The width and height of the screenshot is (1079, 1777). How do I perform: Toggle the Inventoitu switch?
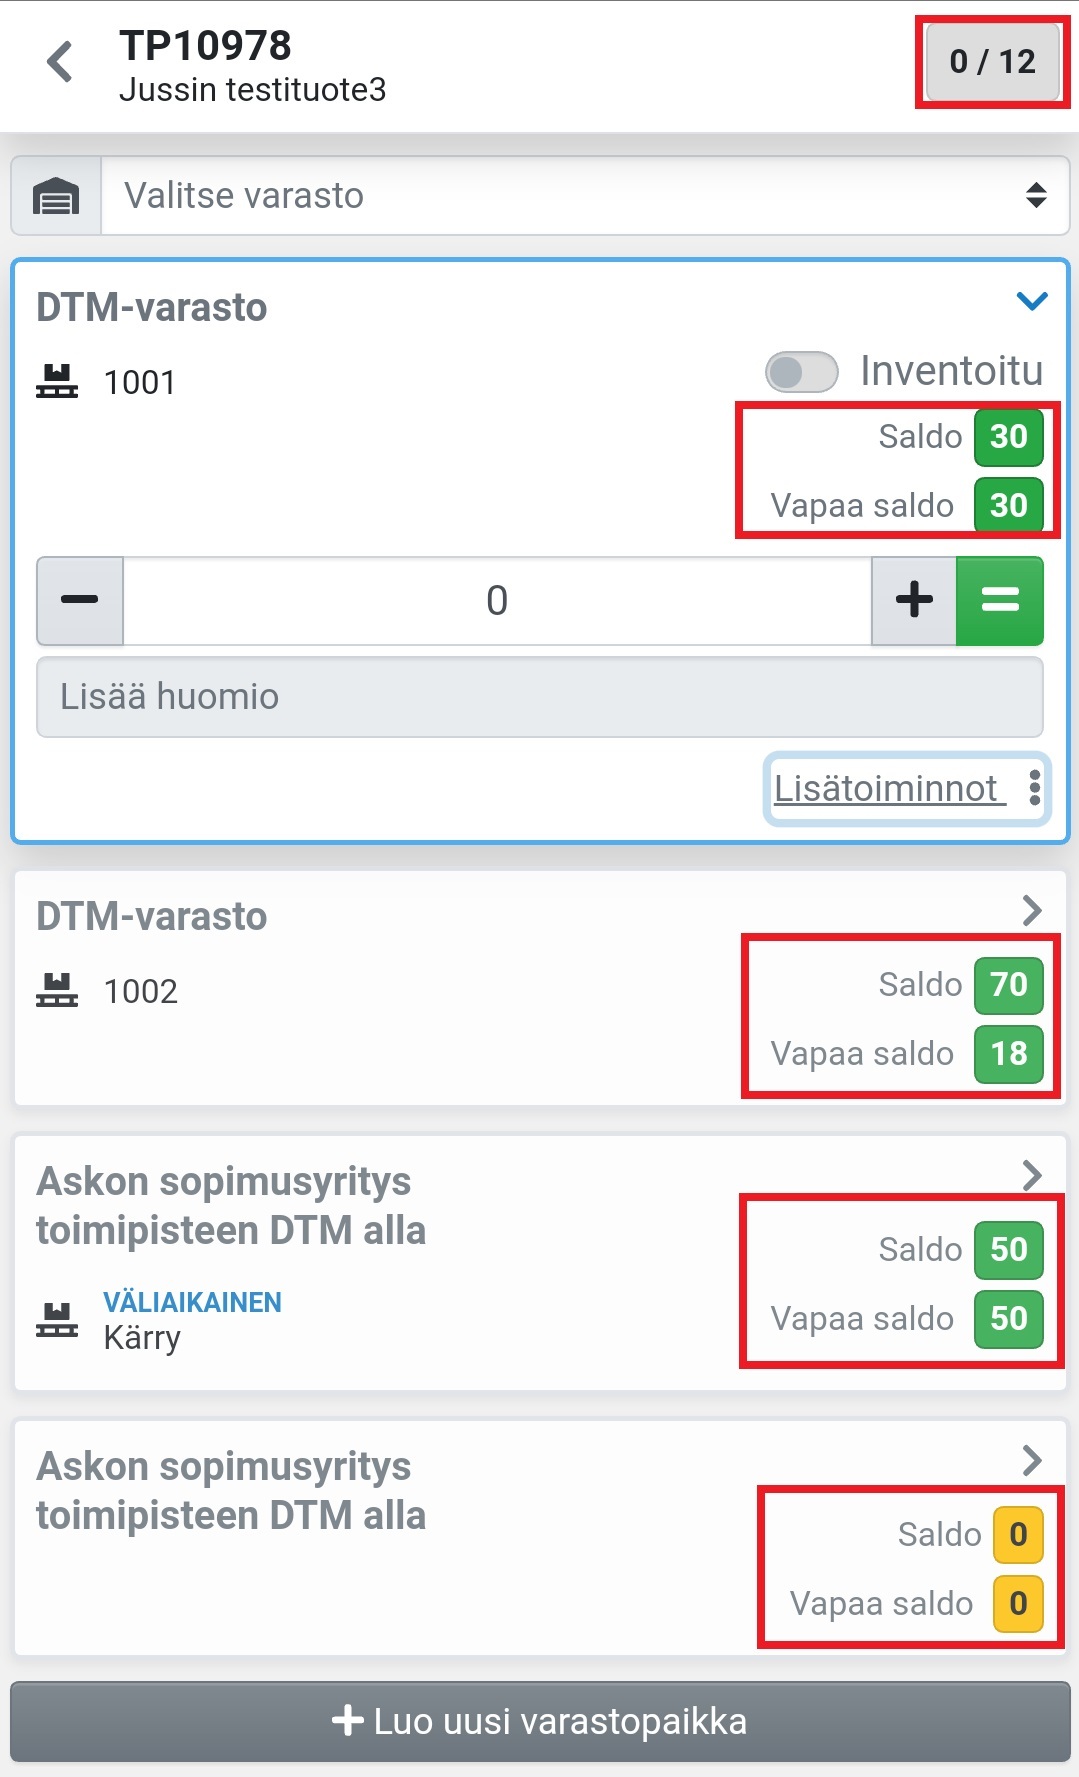point(801,372)
